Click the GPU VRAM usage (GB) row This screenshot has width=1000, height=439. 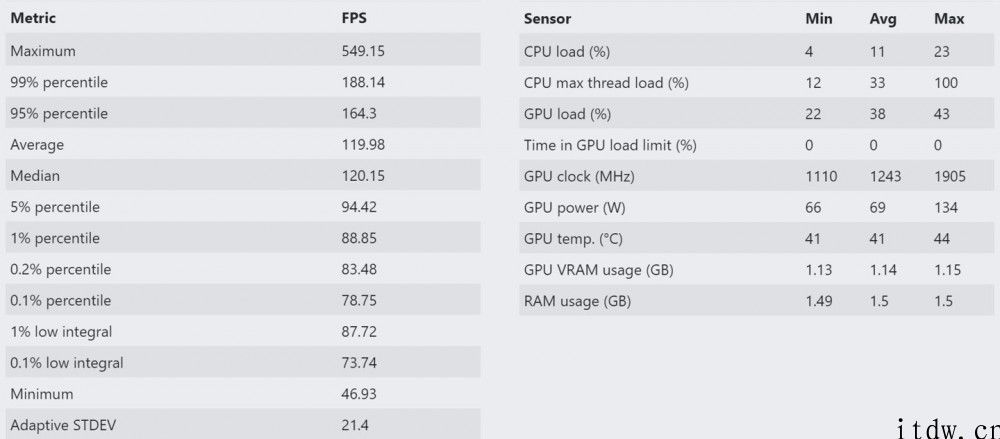pyautogui.click(x=756, y=270)
